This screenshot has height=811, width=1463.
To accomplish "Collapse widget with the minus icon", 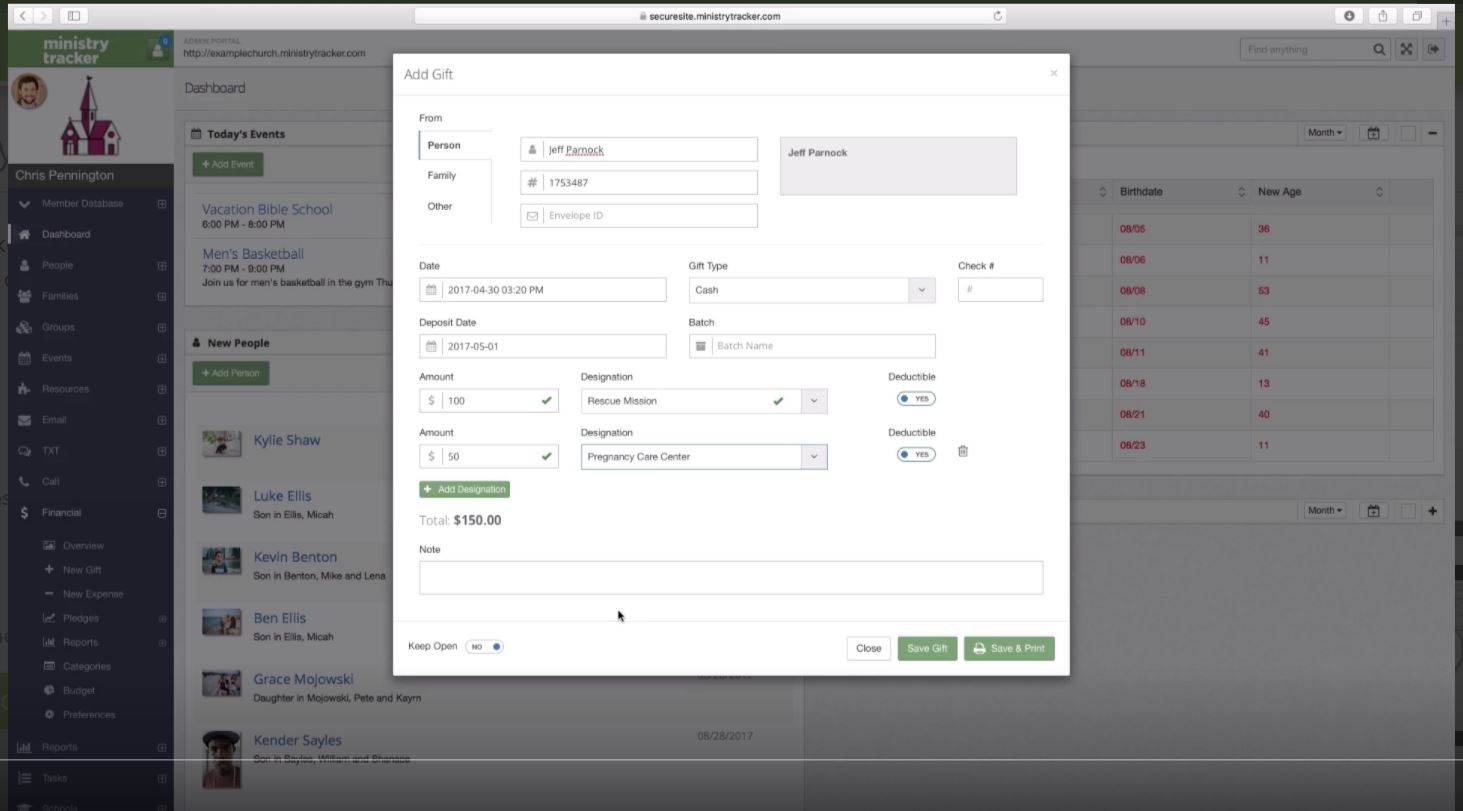I will coord(1433,133).
